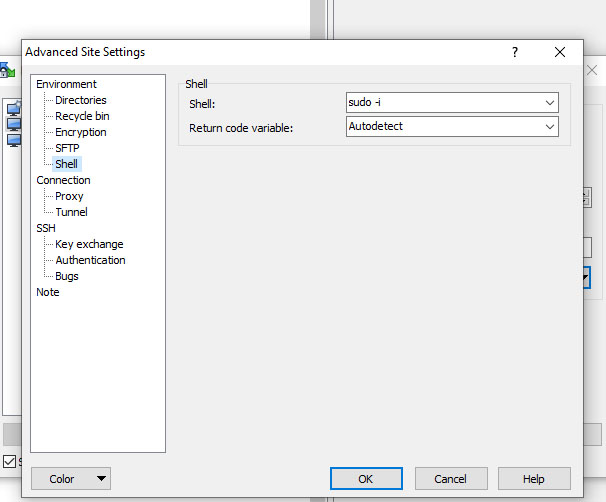This screenshot has height=502, width=606.
Task: Toggle the checkbox at bottom left corner
Action: (9, 461)
